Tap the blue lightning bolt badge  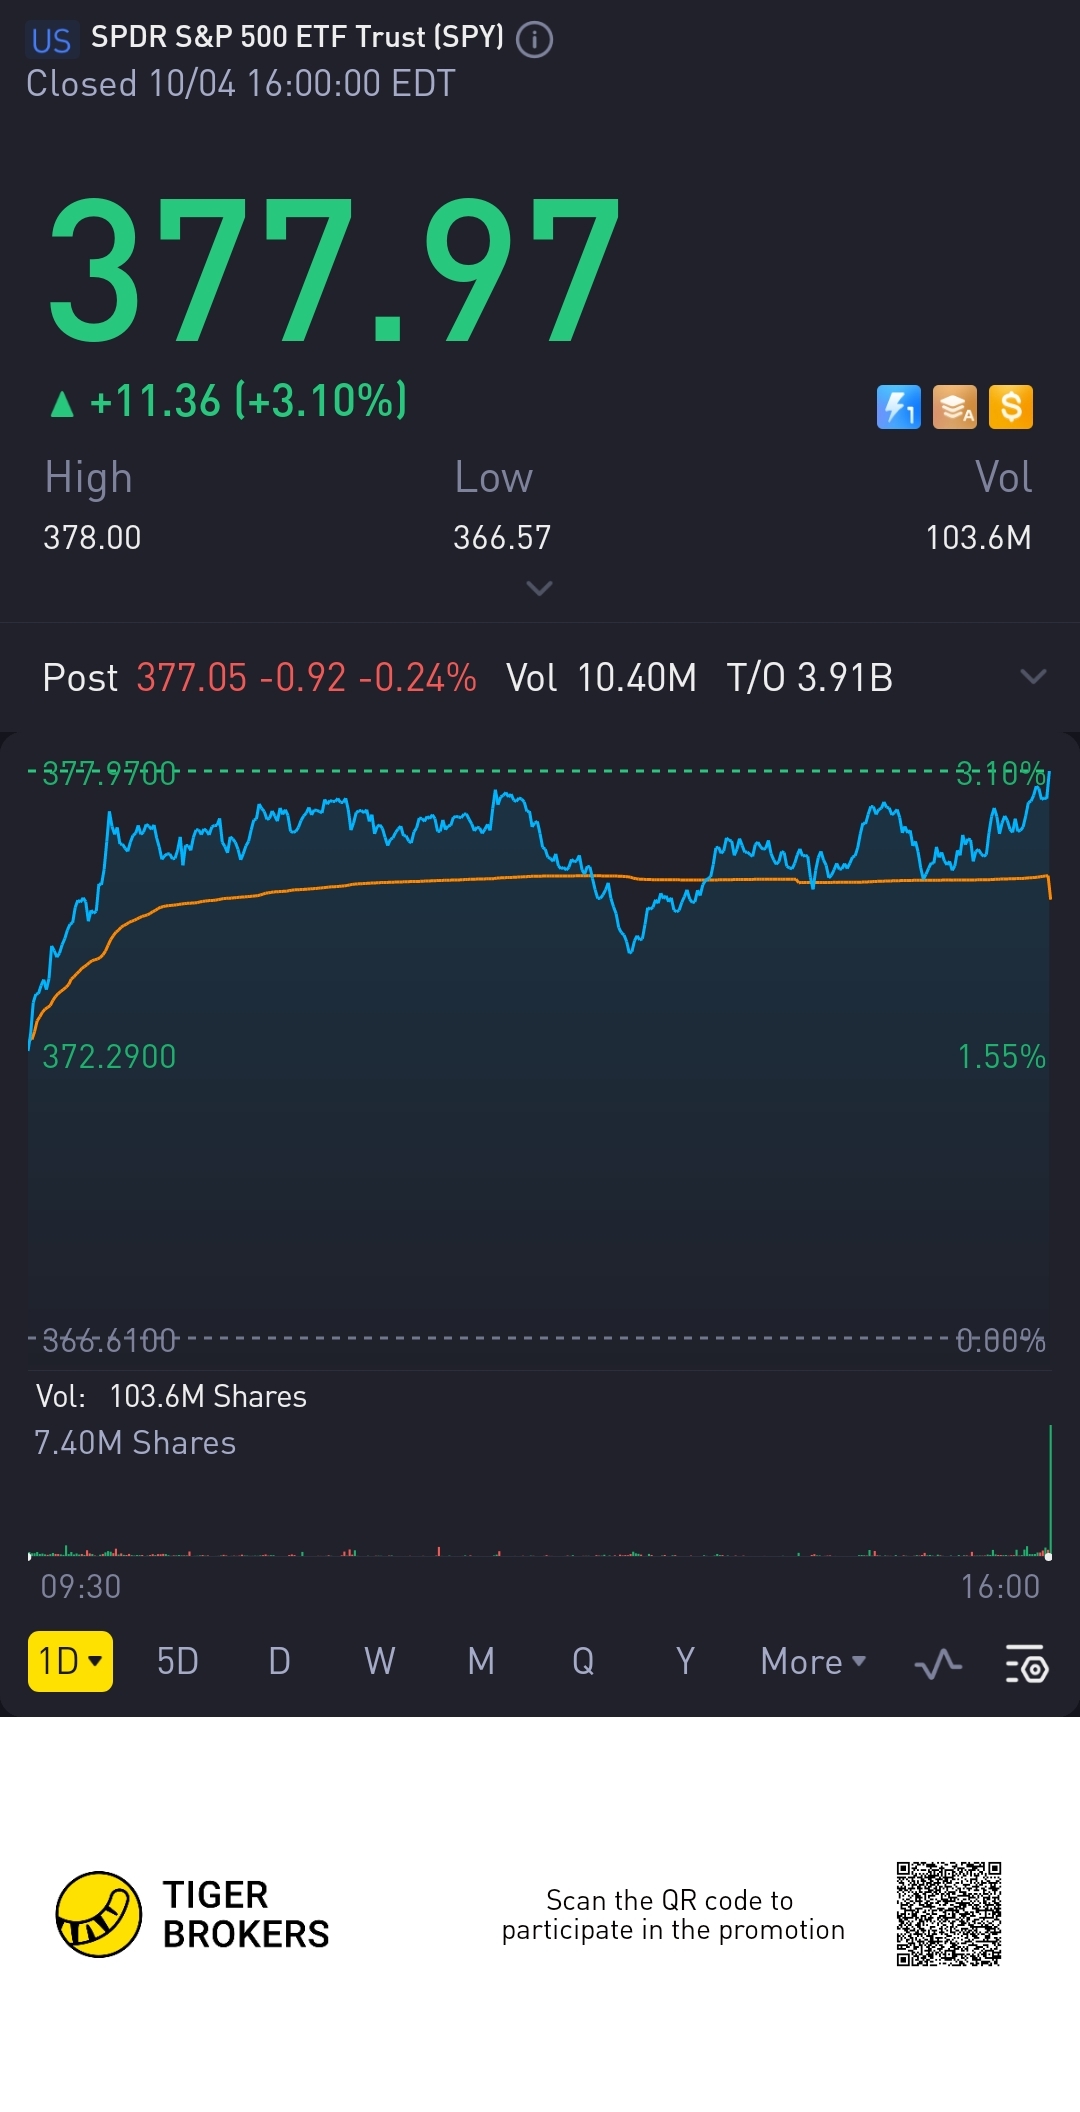(x=898, y=407)
